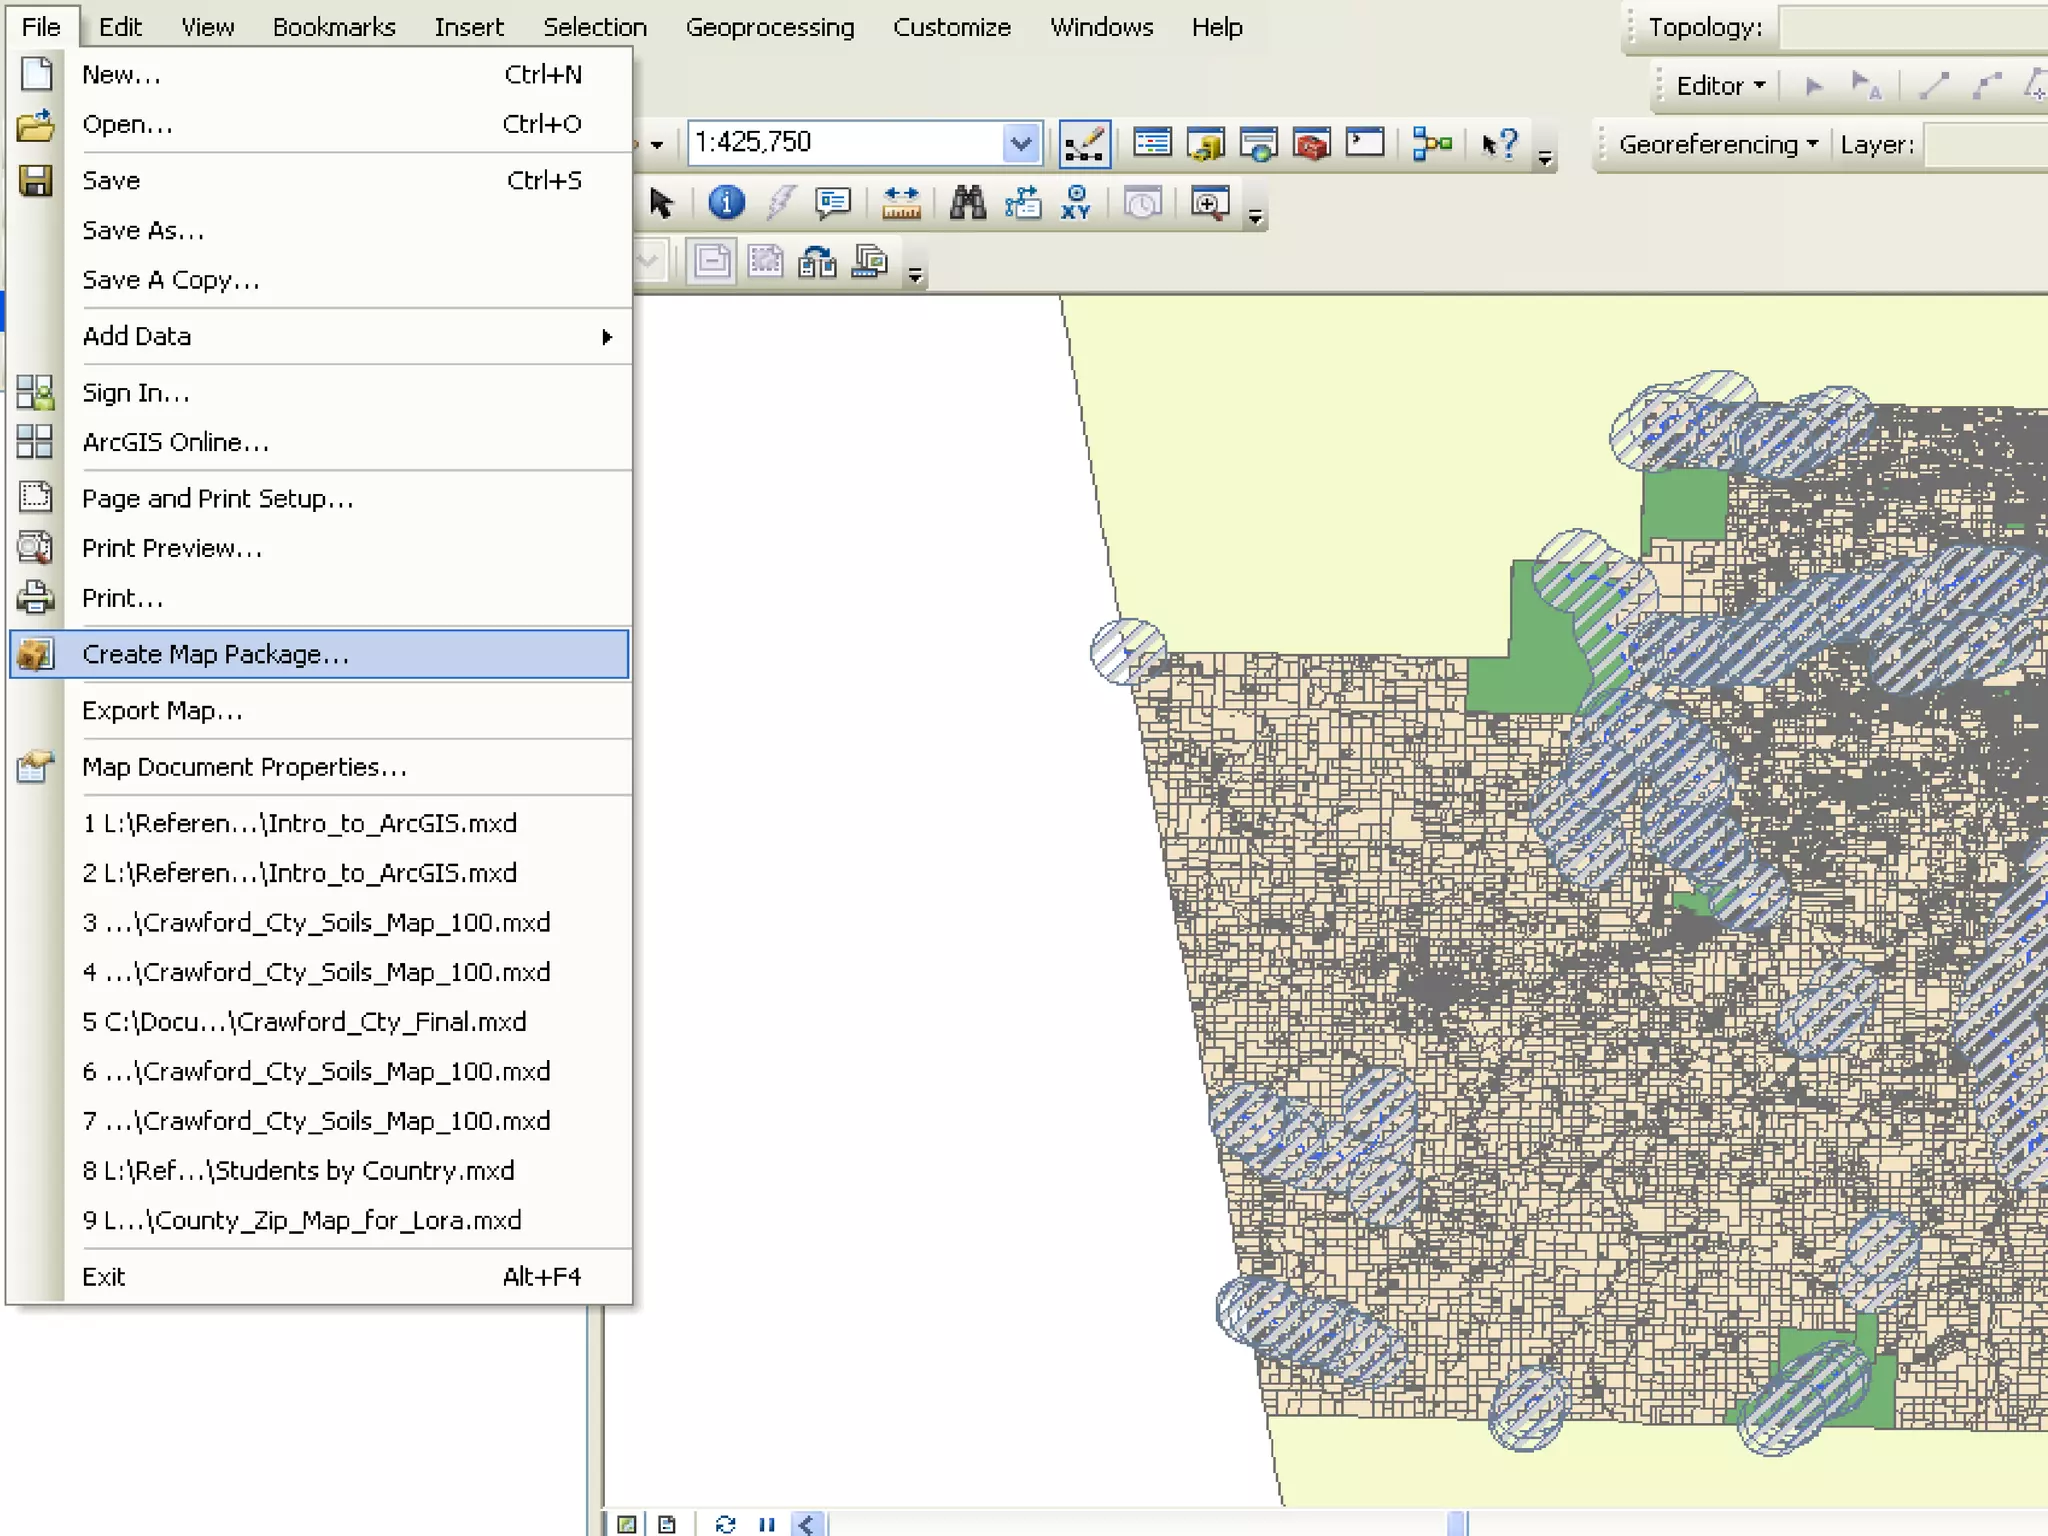Viewport: 2048px width, 1536px height.
Task: Open the Python command window icon
Action: pyautogui.click(x=1365, y=144)
